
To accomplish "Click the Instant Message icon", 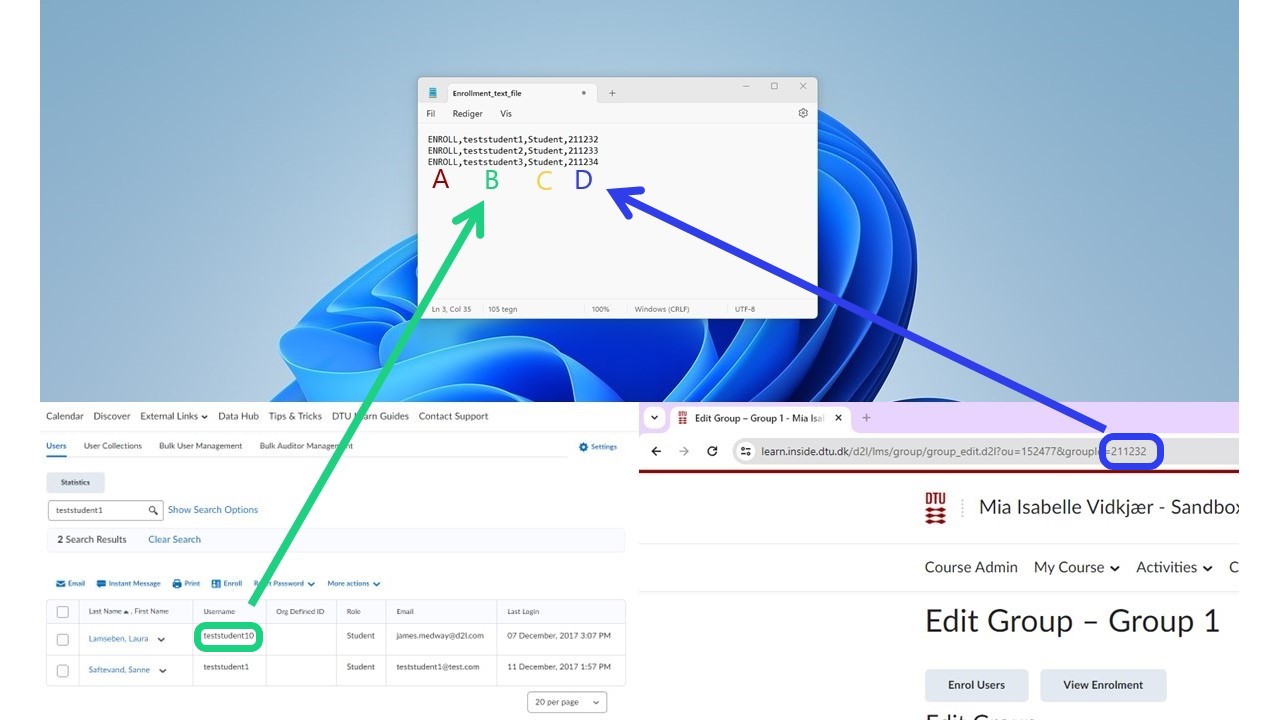I will [102, 584].
